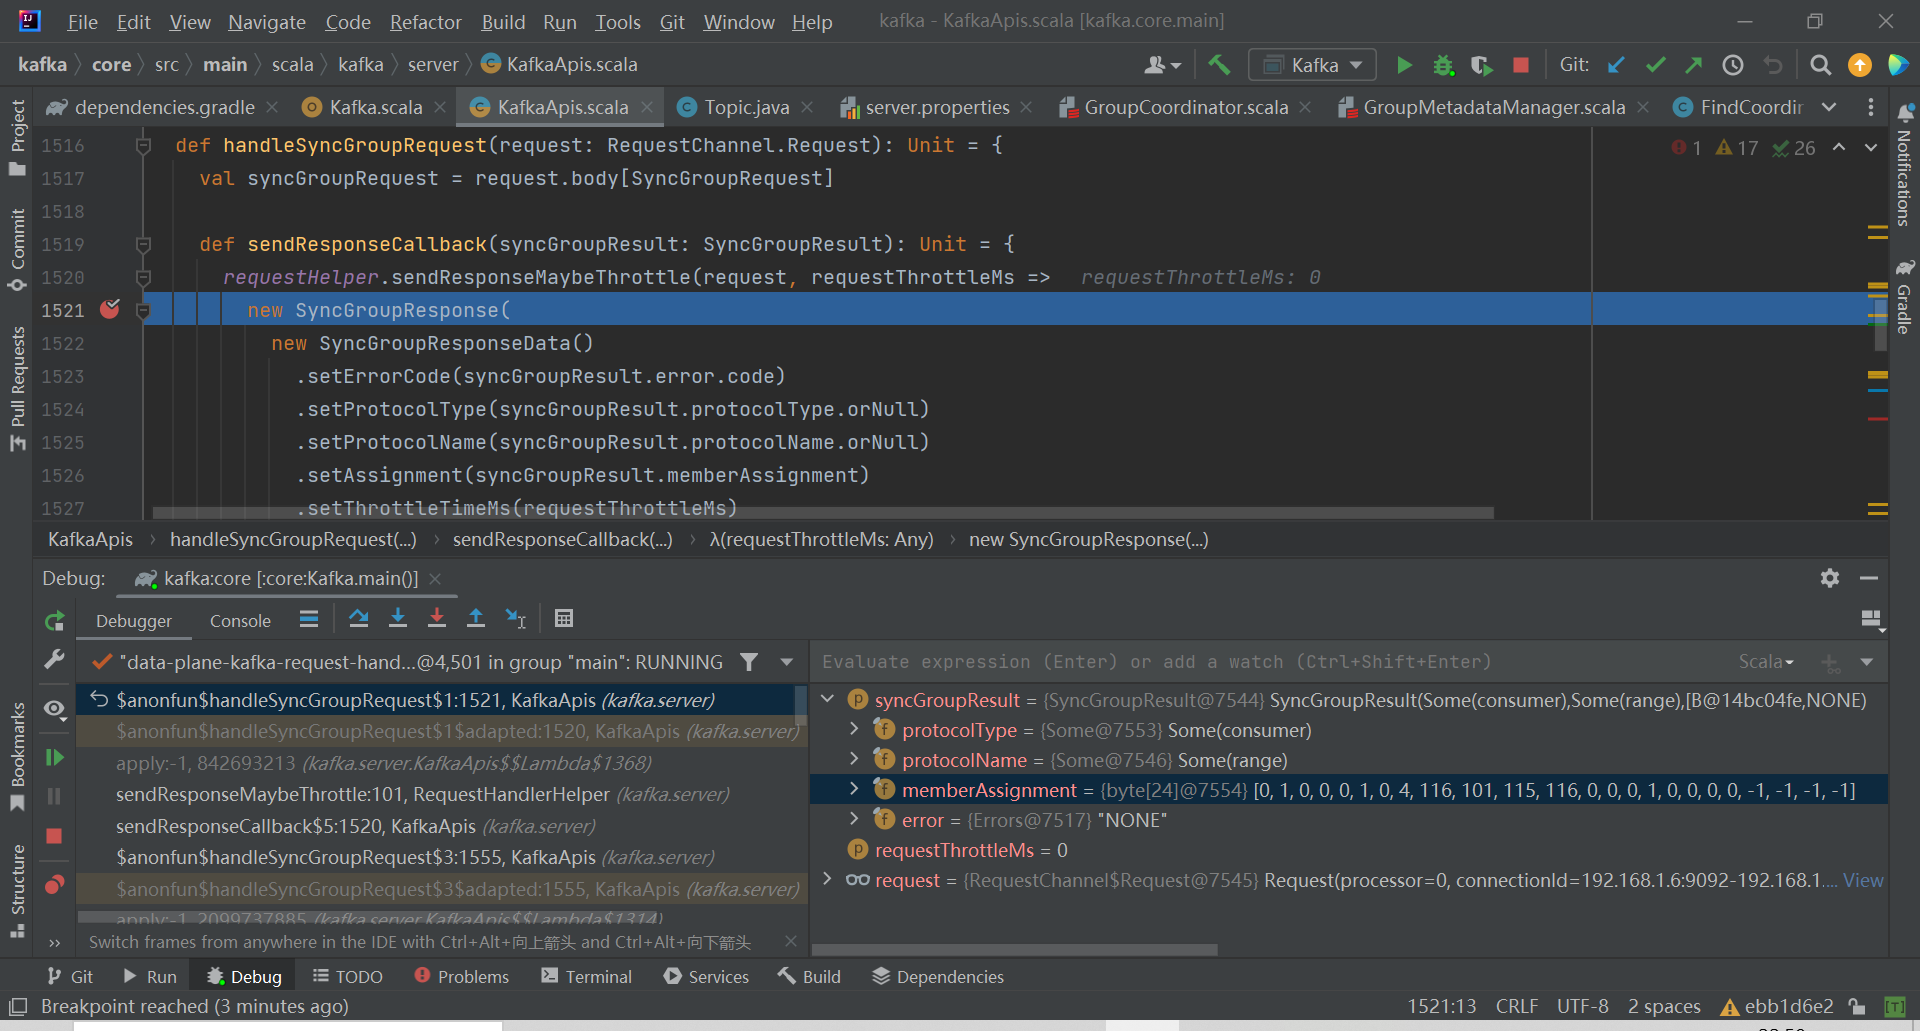The width and height of the screenshot is (1920, 1031).
Task: Click the View Breakpoints icon in debug sidebar
Action: coord(55,884)
